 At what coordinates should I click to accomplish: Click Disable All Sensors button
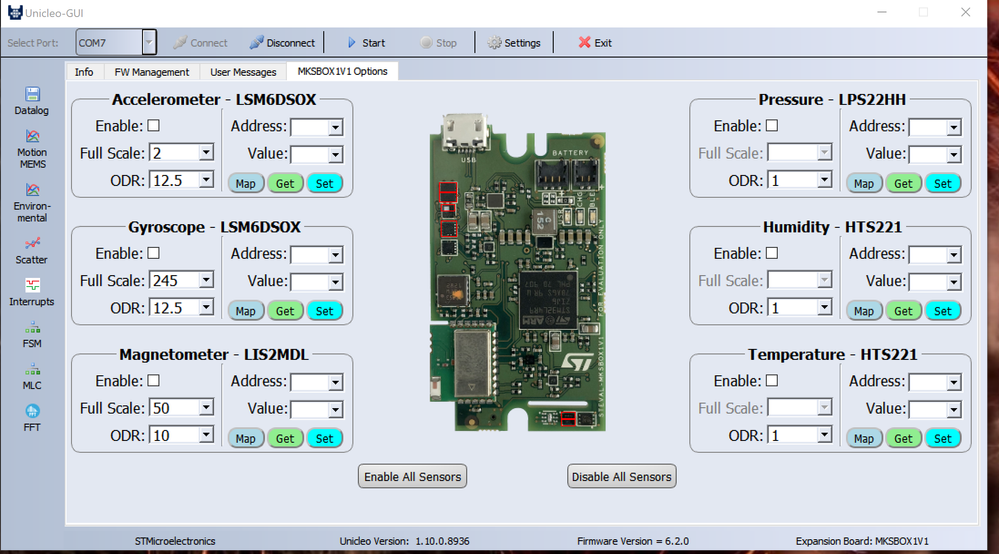tap(622, 476)
